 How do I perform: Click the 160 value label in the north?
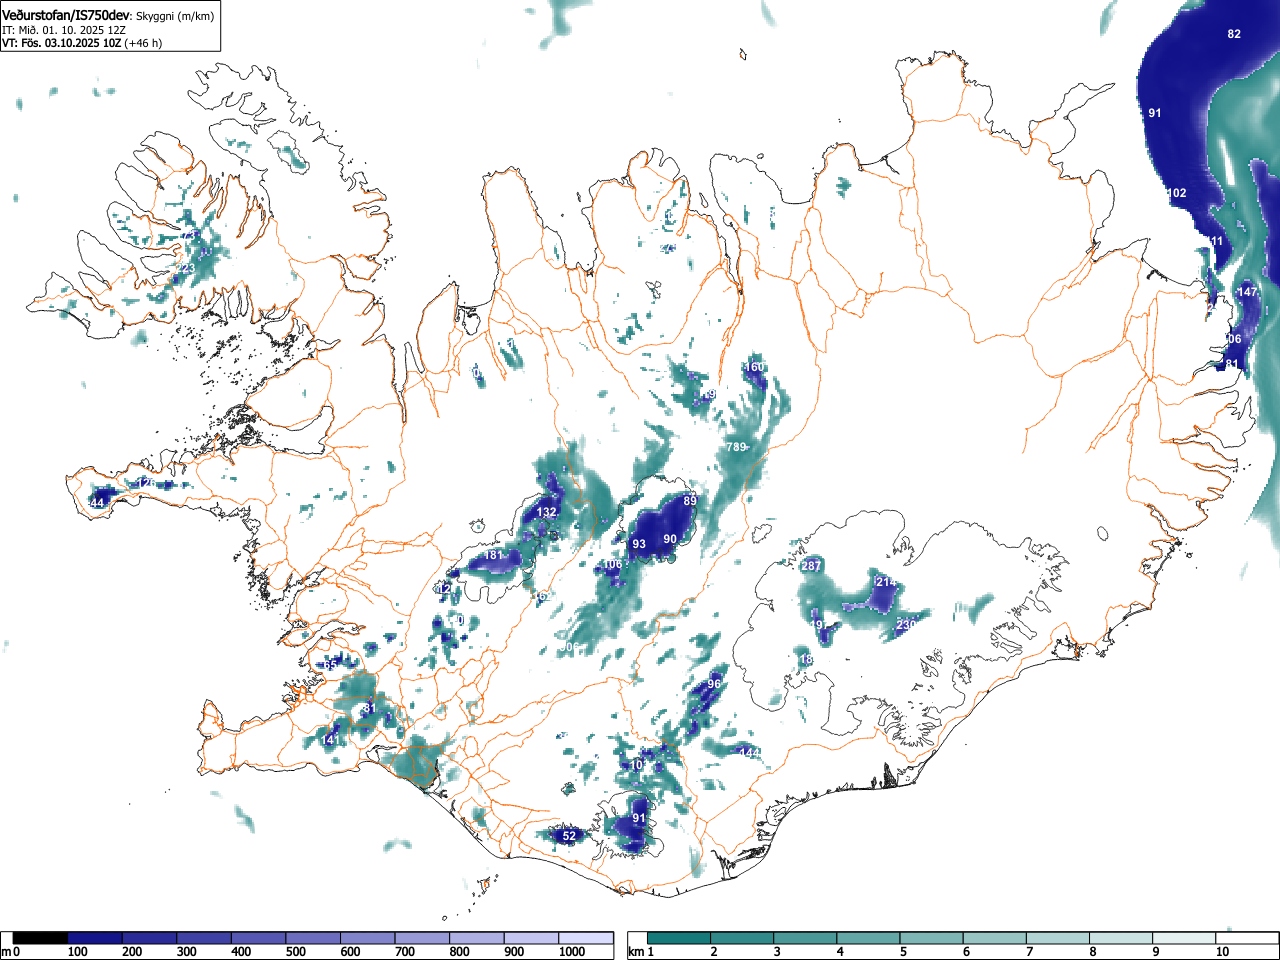[x=754, y=367]
